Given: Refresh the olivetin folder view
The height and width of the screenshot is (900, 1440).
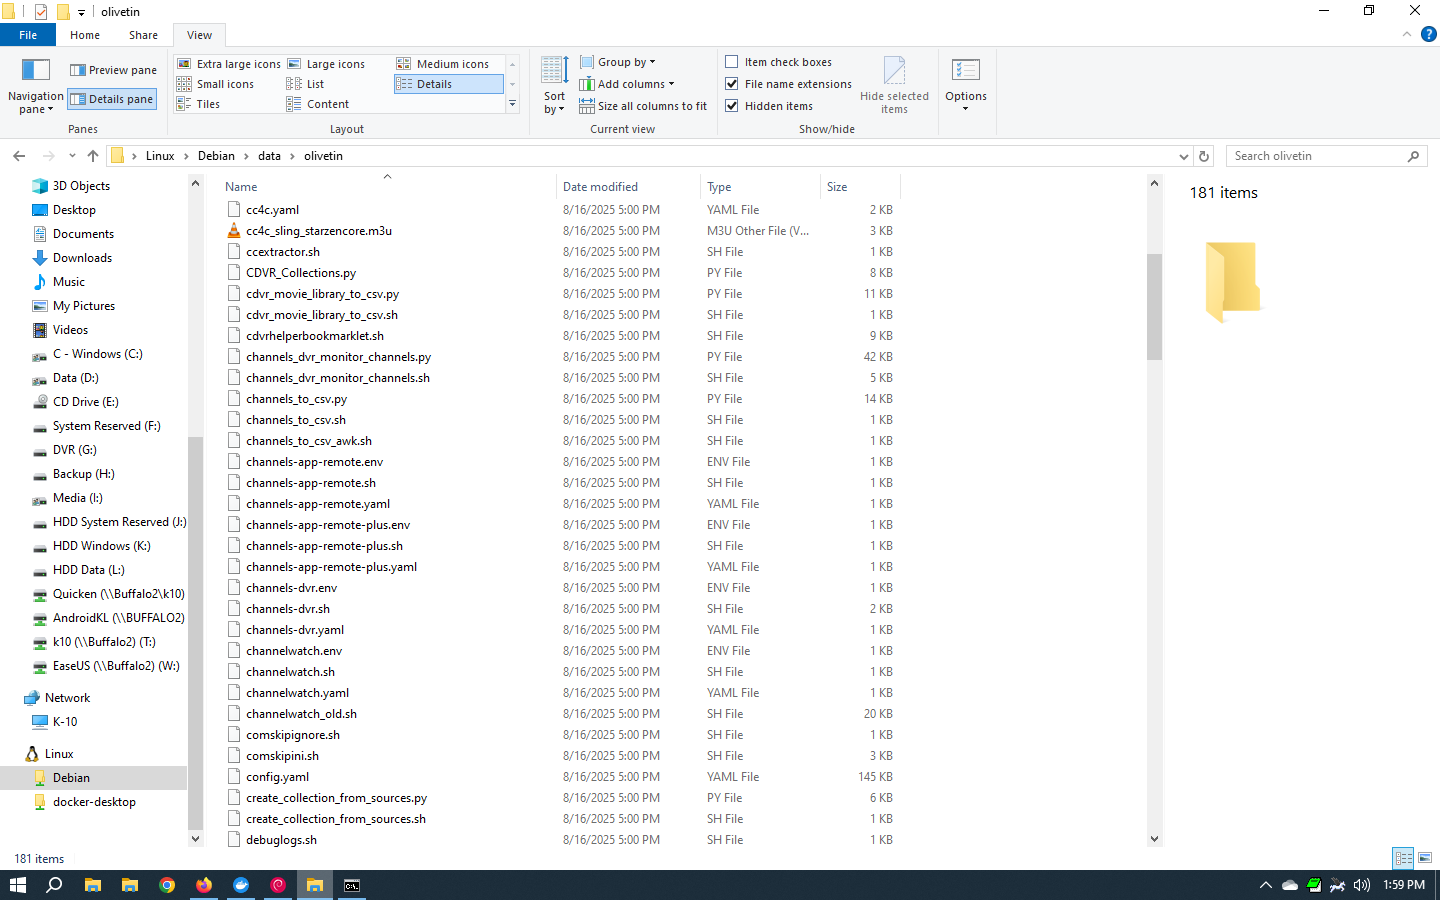Looking at the screenshot, I should coord(1204,156).
